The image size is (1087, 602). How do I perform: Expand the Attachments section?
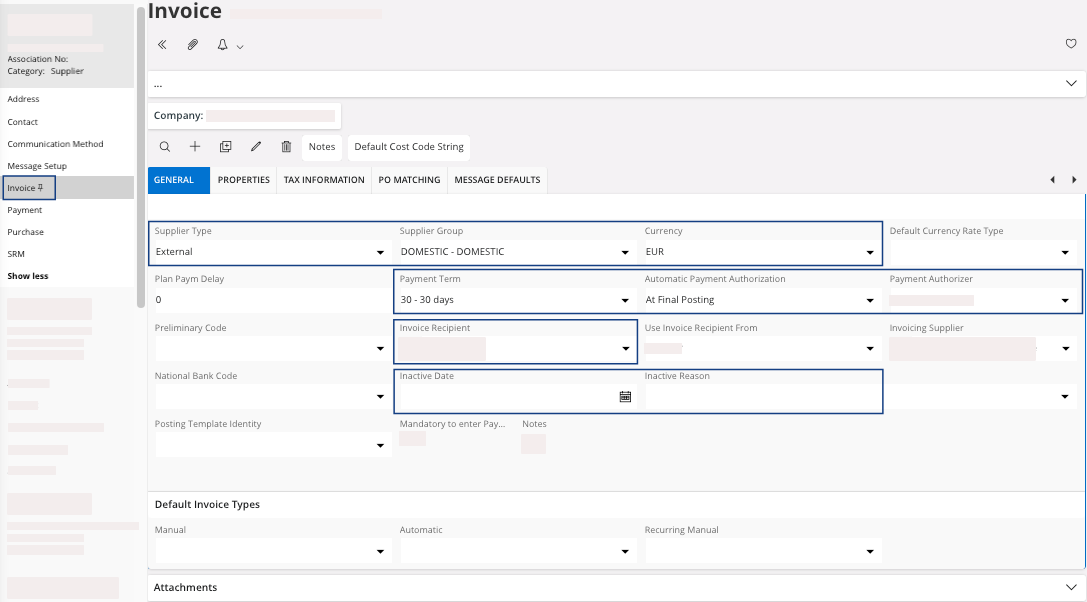click(x=1071, y=587)
